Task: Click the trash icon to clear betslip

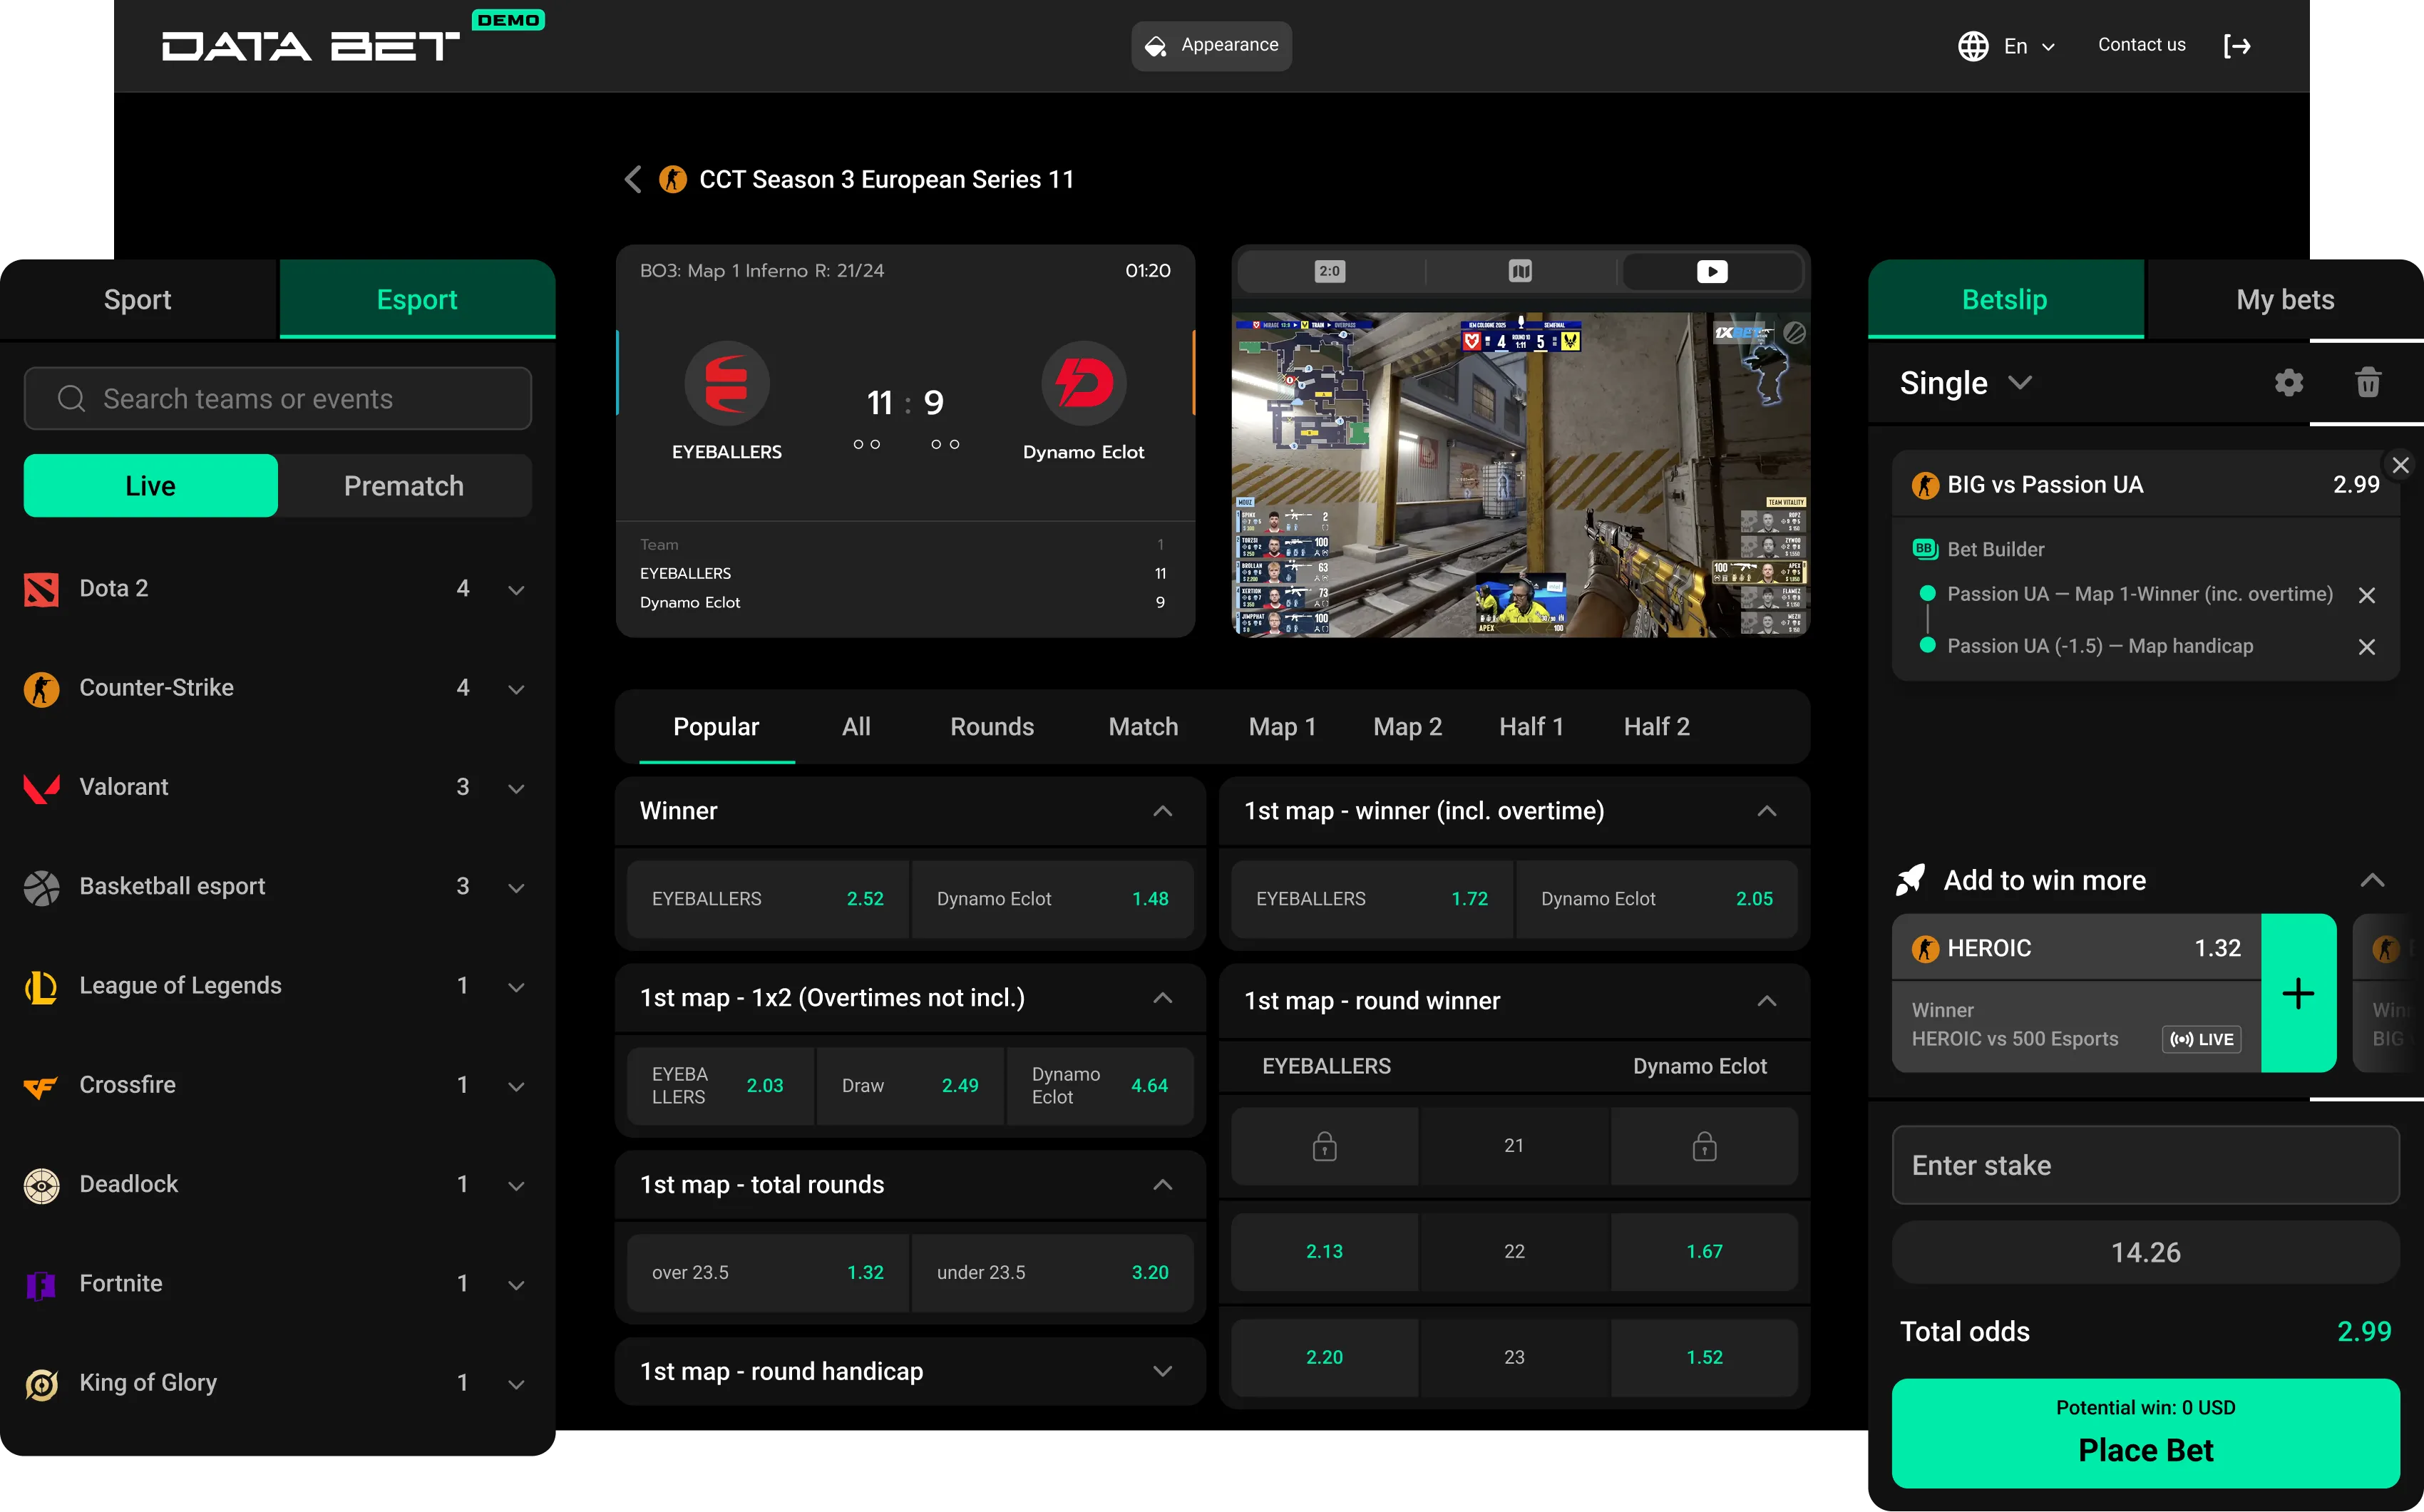Action: pyautogui.click(x=2367, y=383)
